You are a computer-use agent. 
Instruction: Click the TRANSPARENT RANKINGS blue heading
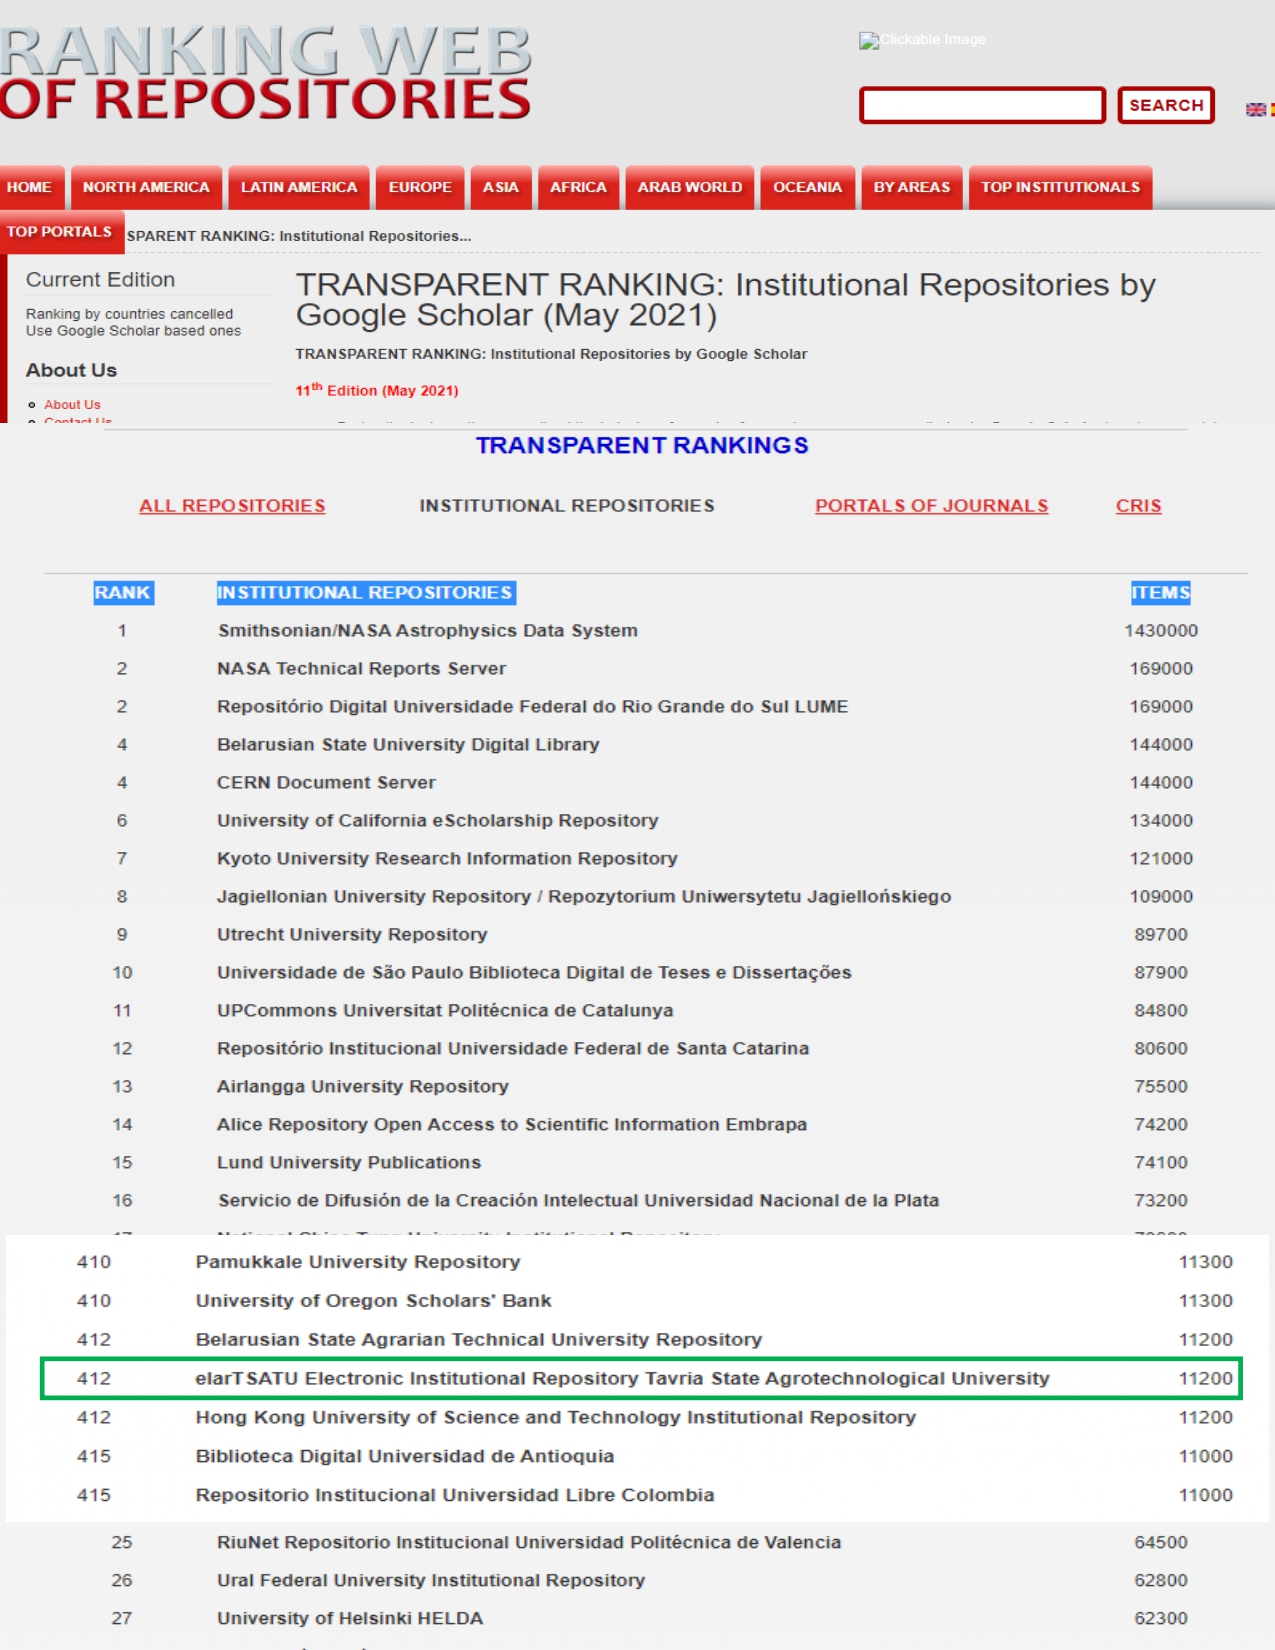pos(642,446)
